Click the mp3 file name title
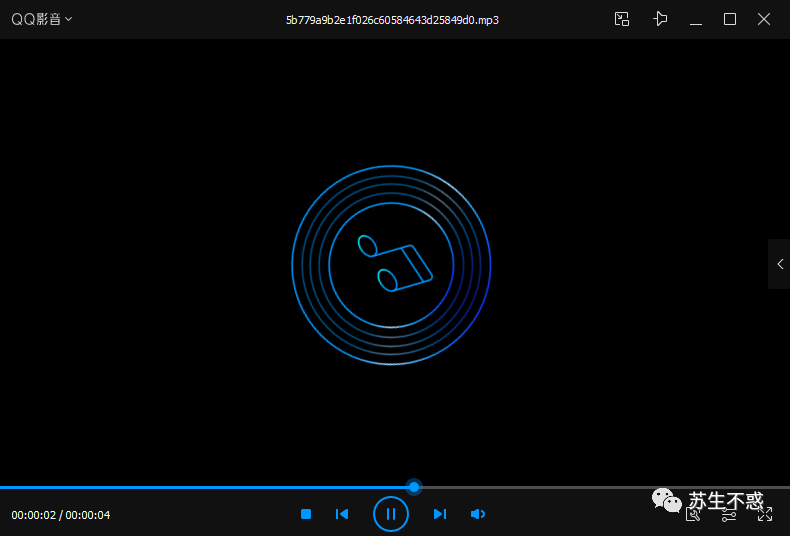This screenshot has width=790, height=536. (x=392, y=20)
